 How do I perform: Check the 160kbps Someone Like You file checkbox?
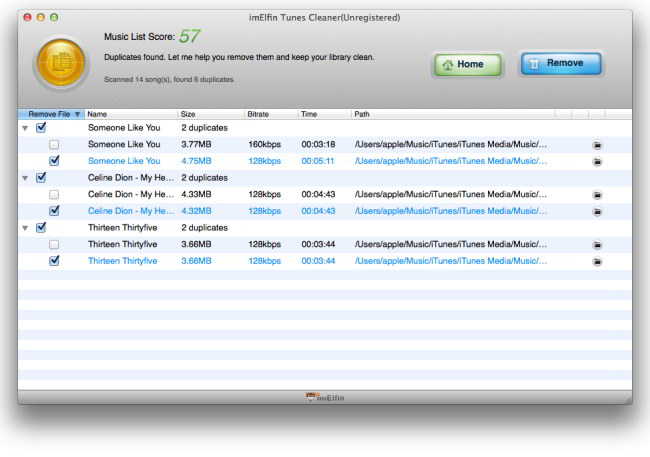coord(54,144)
